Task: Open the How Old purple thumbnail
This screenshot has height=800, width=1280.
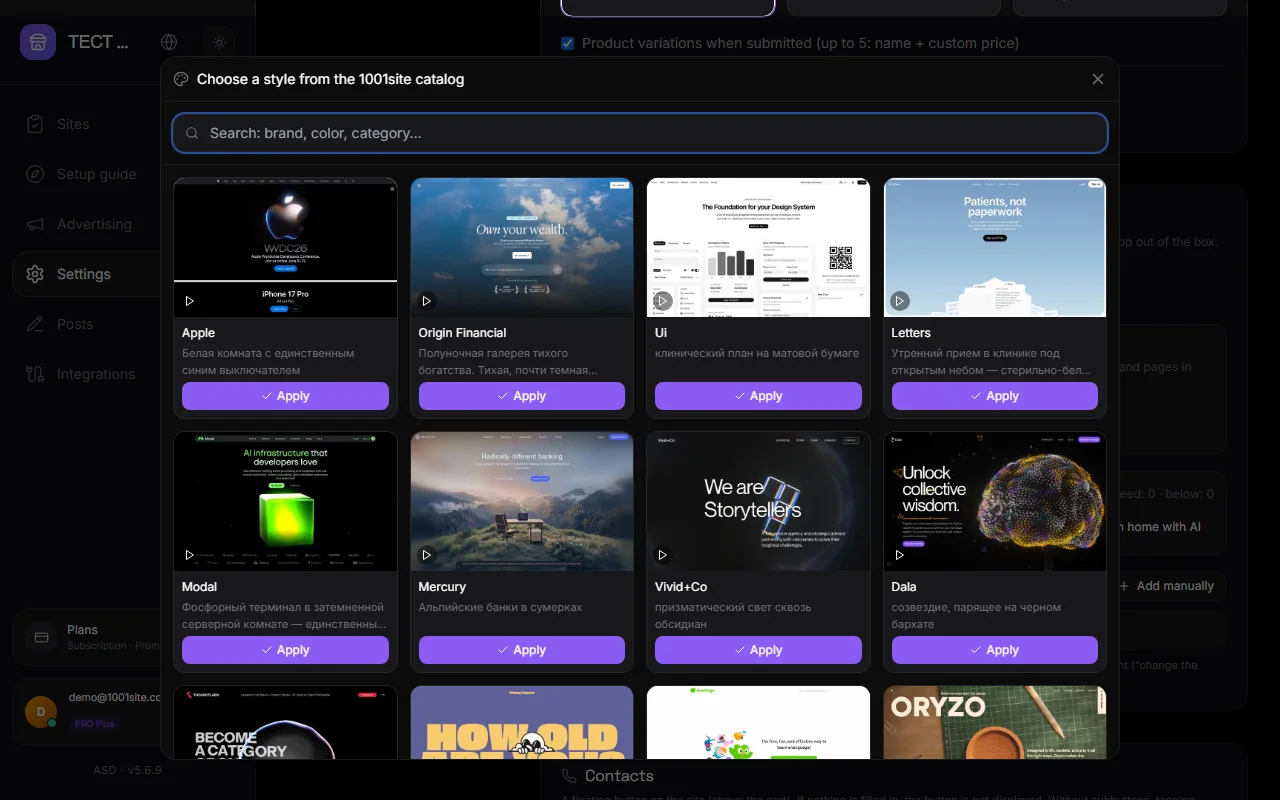Action: click(x=522, y=722)
